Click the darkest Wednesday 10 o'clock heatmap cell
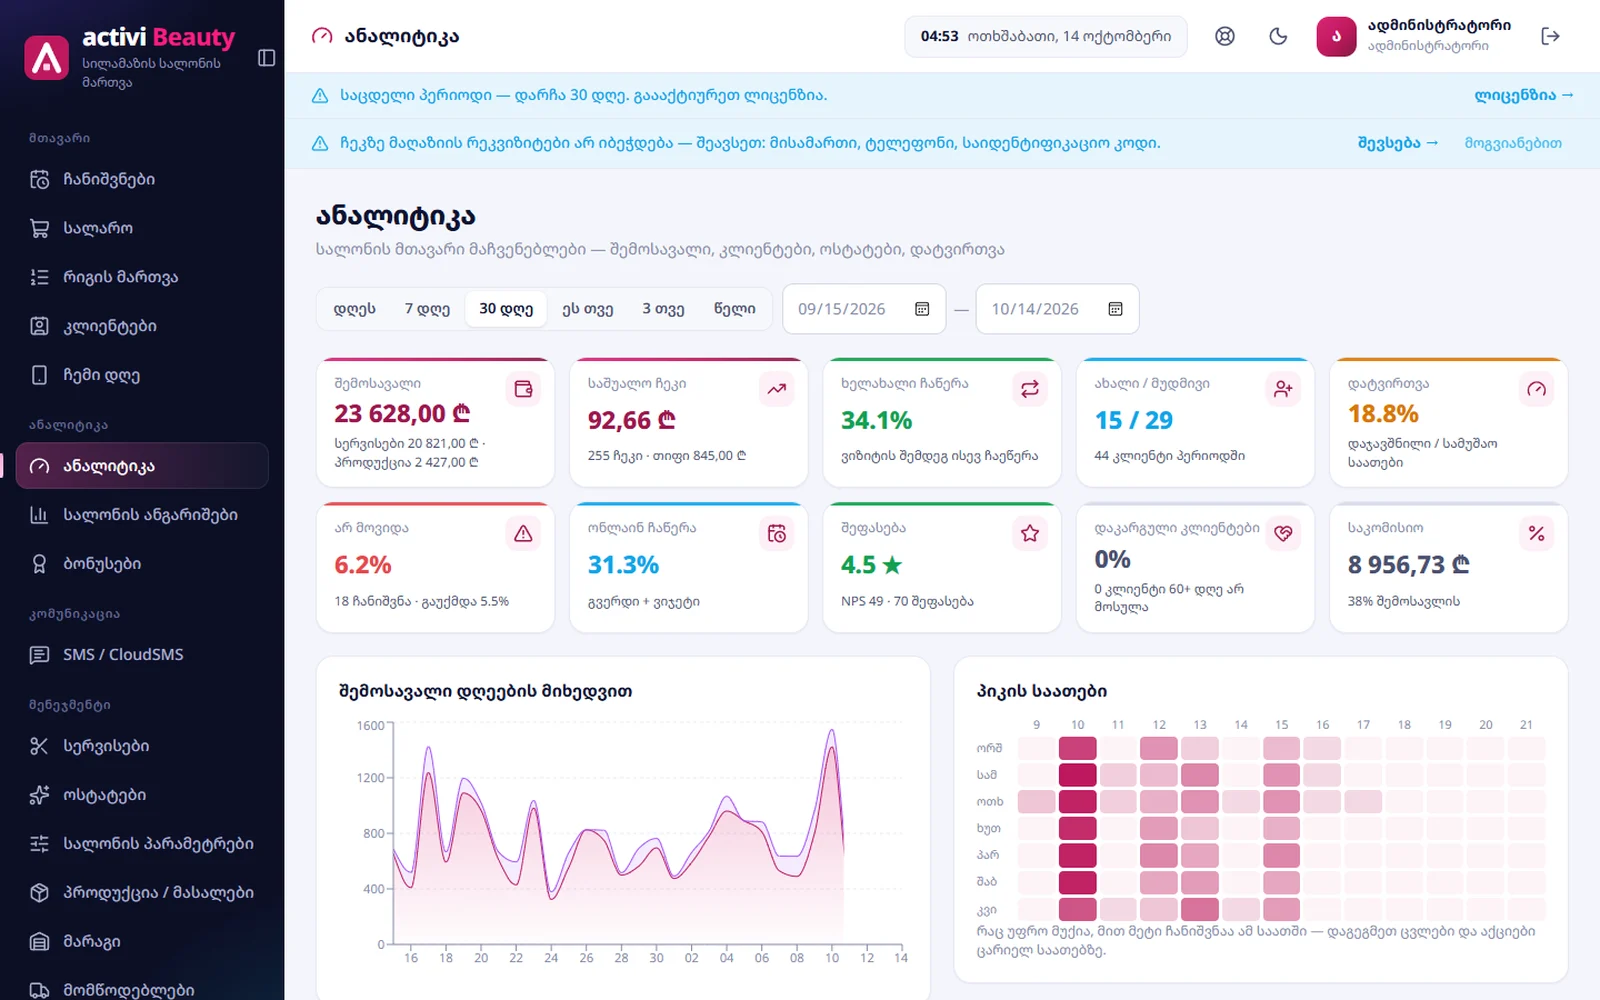This screenshot has height=1000, width=1600. pyautogui.click(x=1077, y=801)
